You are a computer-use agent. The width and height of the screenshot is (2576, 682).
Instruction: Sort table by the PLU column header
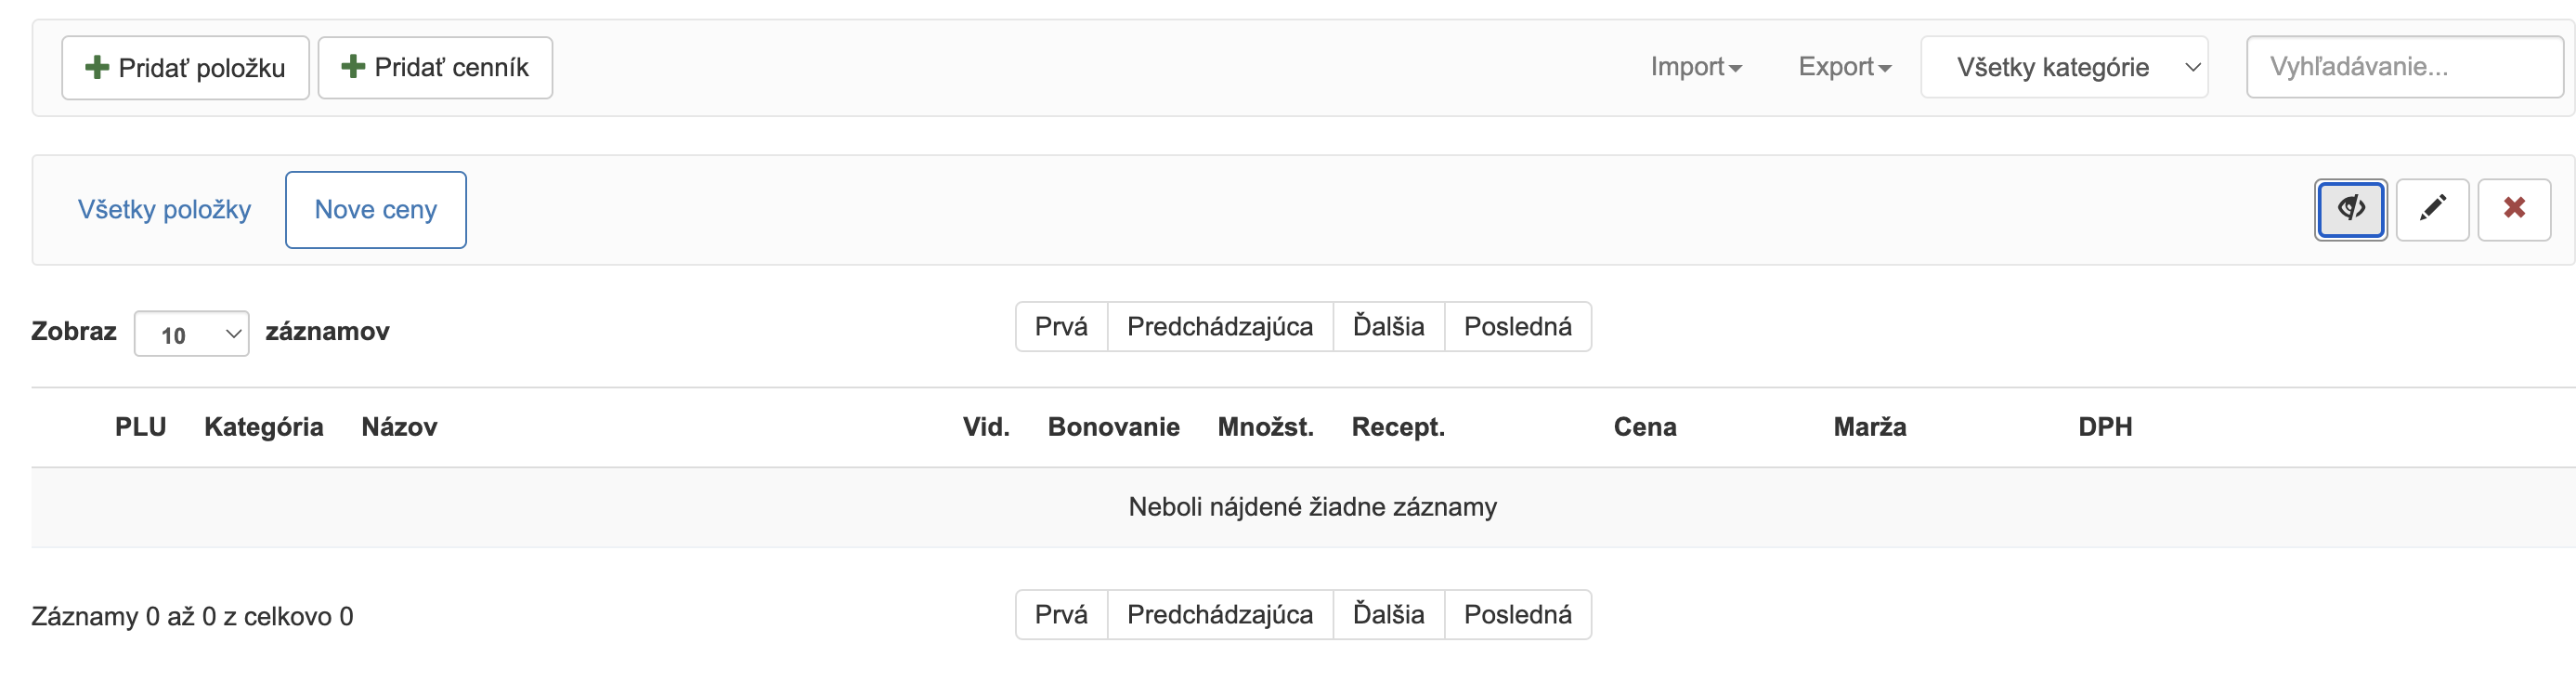(x=140, y=428)
